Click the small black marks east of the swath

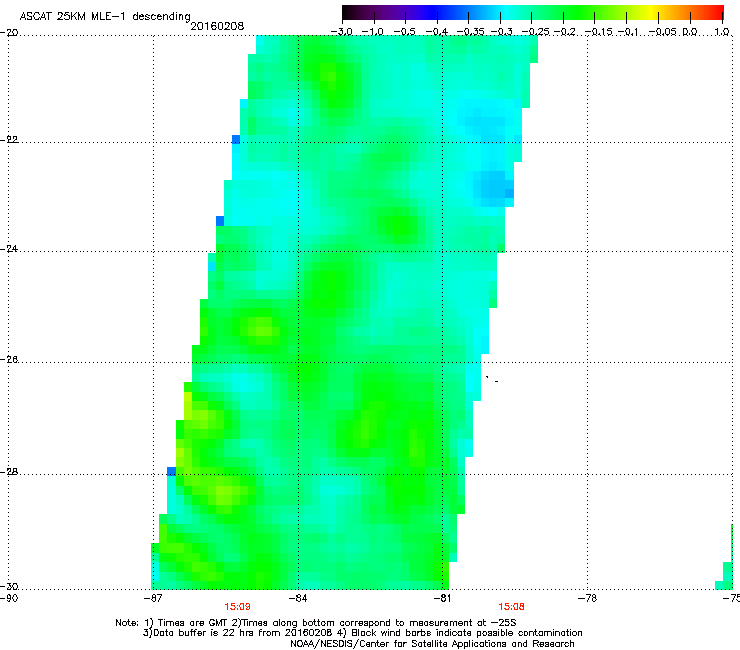492,379
